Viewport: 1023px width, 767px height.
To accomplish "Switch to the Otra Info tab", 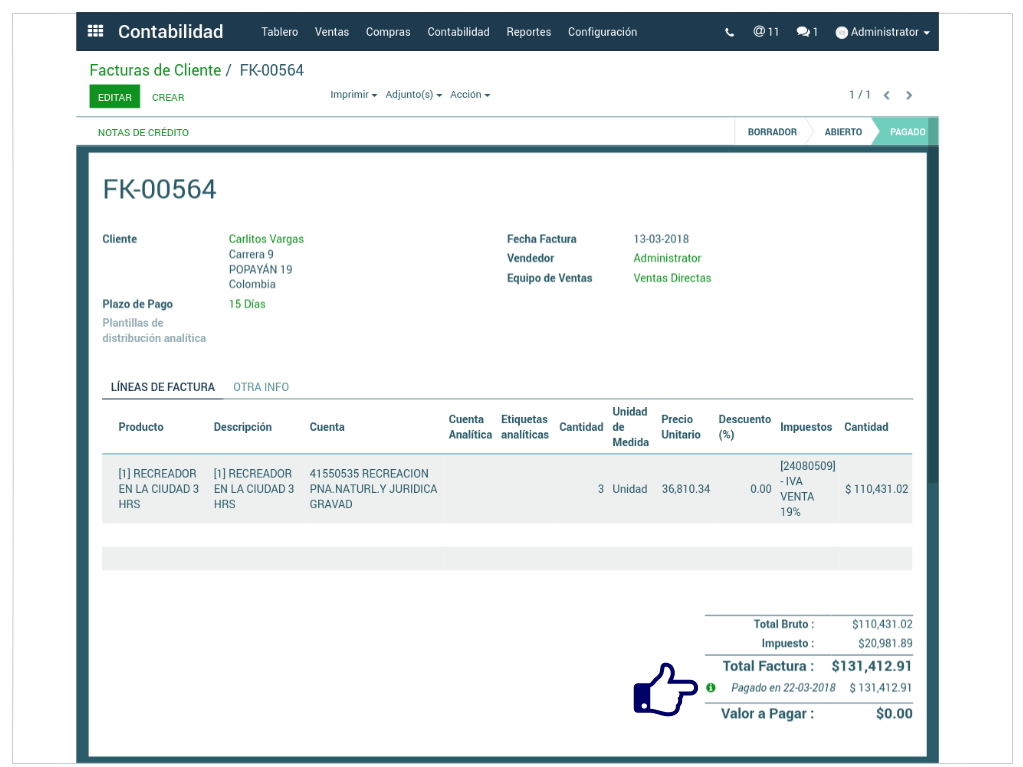I will click(x=261, y=387).
